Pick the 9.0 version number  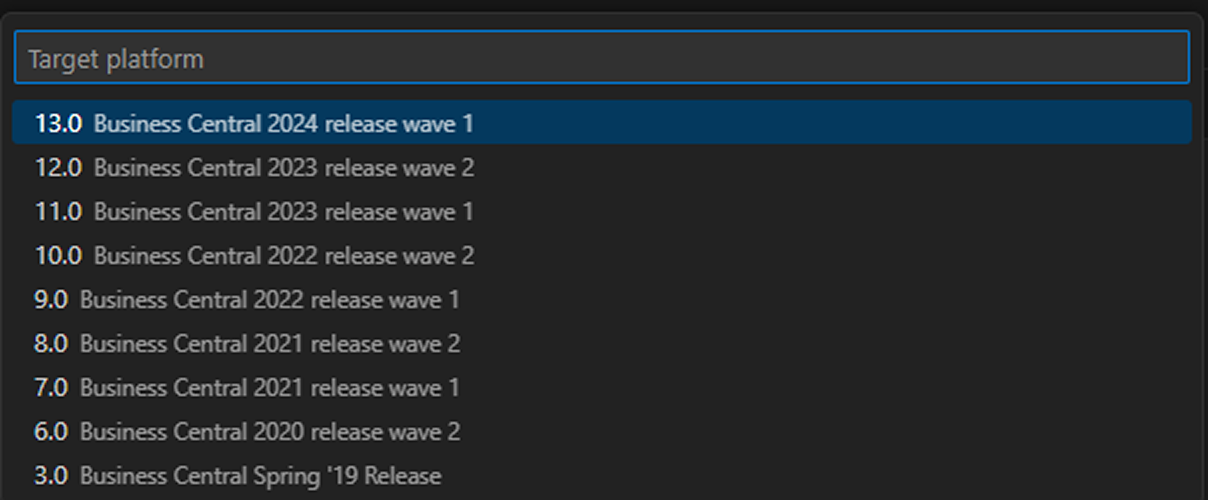tap(51, 300)
